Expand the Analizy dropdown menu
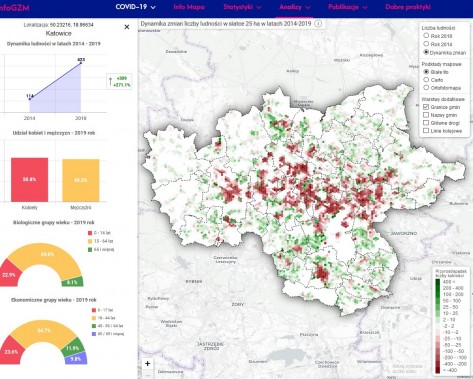The image size is (473, 379). tap(295, 7)
